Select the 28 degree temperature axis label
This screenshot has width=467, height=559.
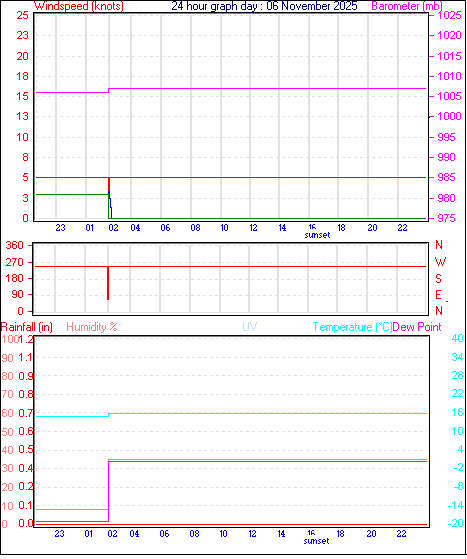click(457, 375)
